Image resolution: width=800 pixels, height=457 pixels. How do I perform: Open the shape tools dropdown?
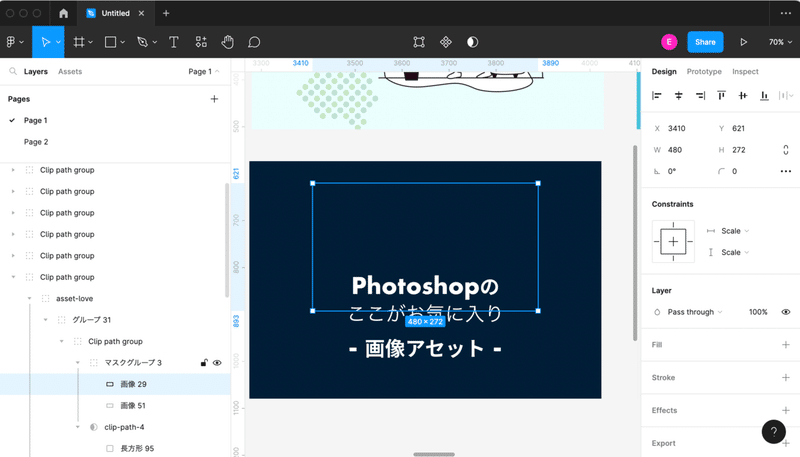click(x=122, y=42)
